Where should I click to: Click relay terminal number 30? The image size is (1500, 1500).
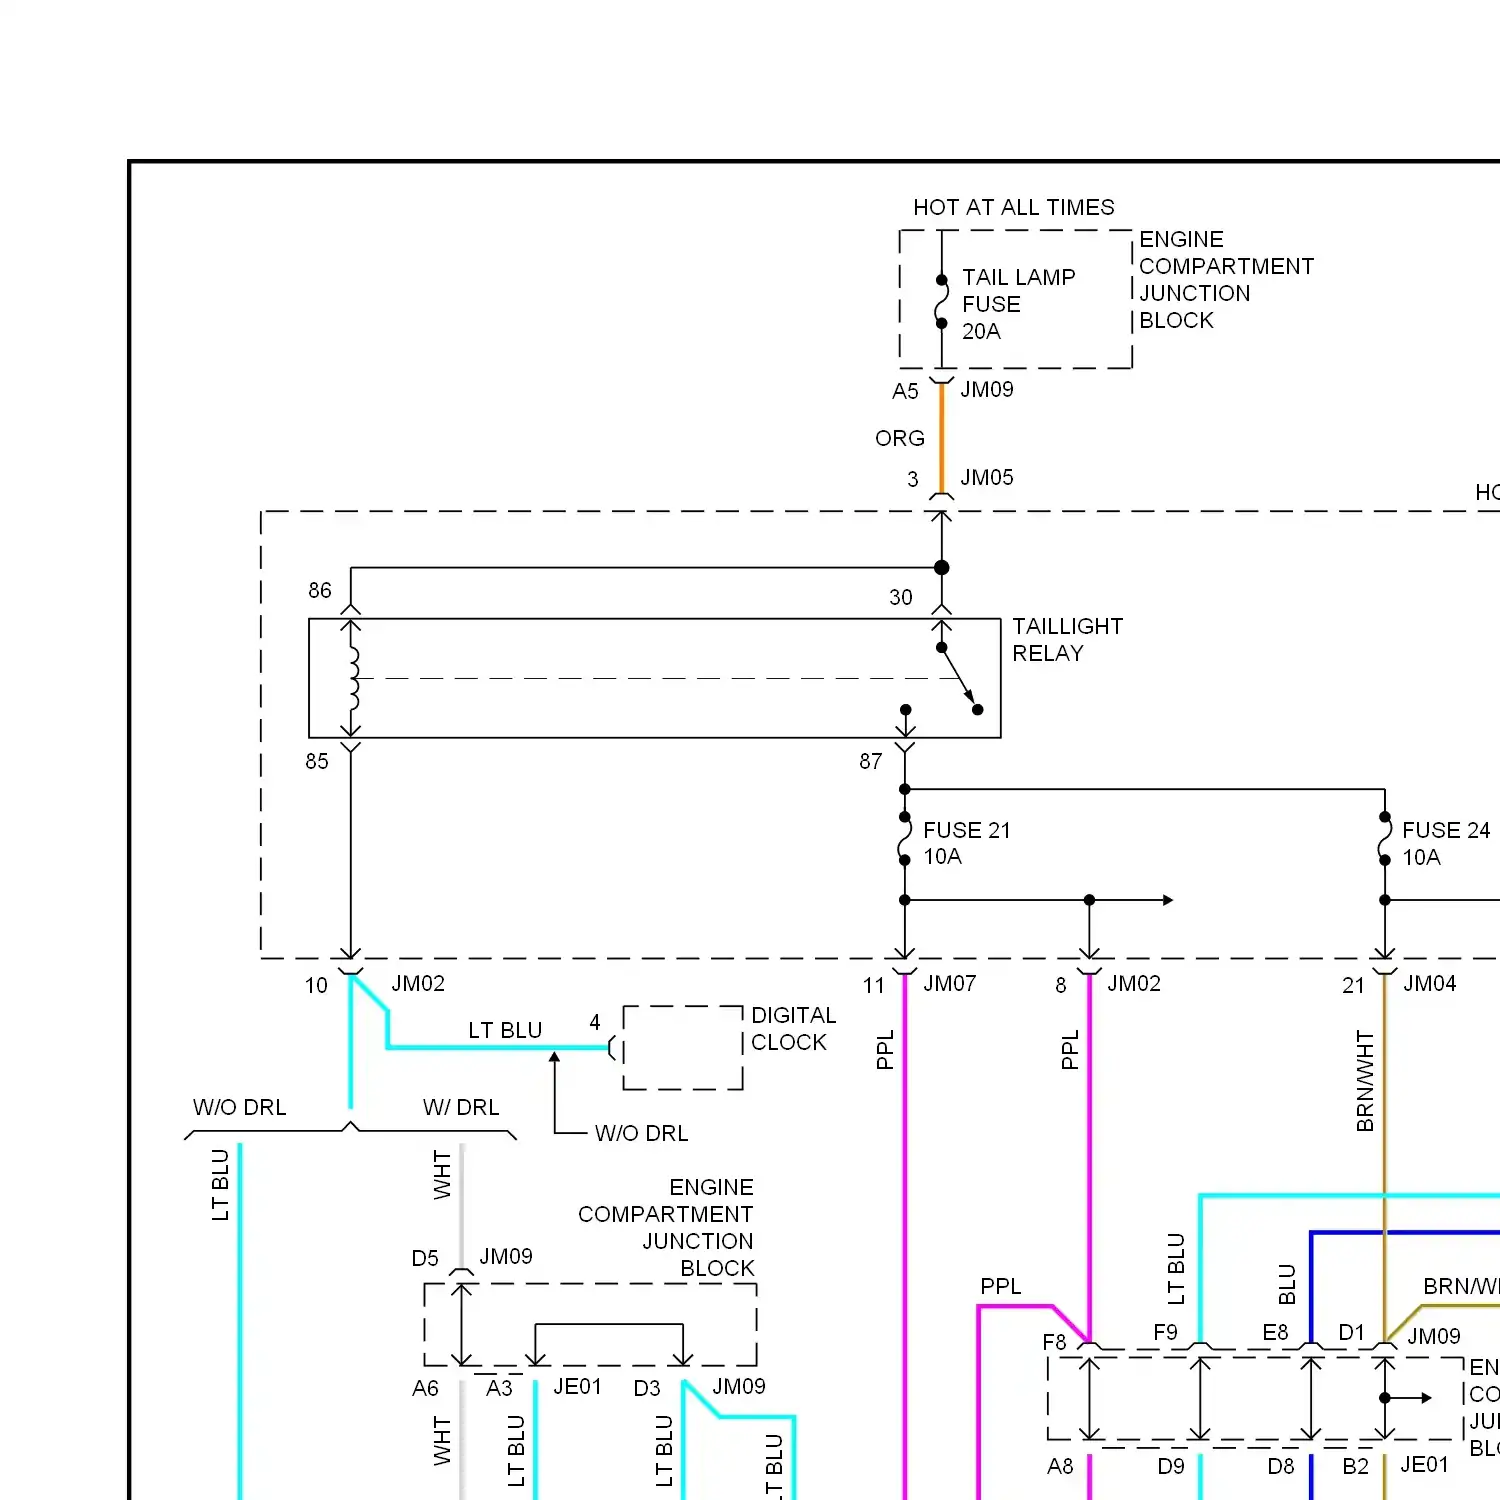pos(901,597)
